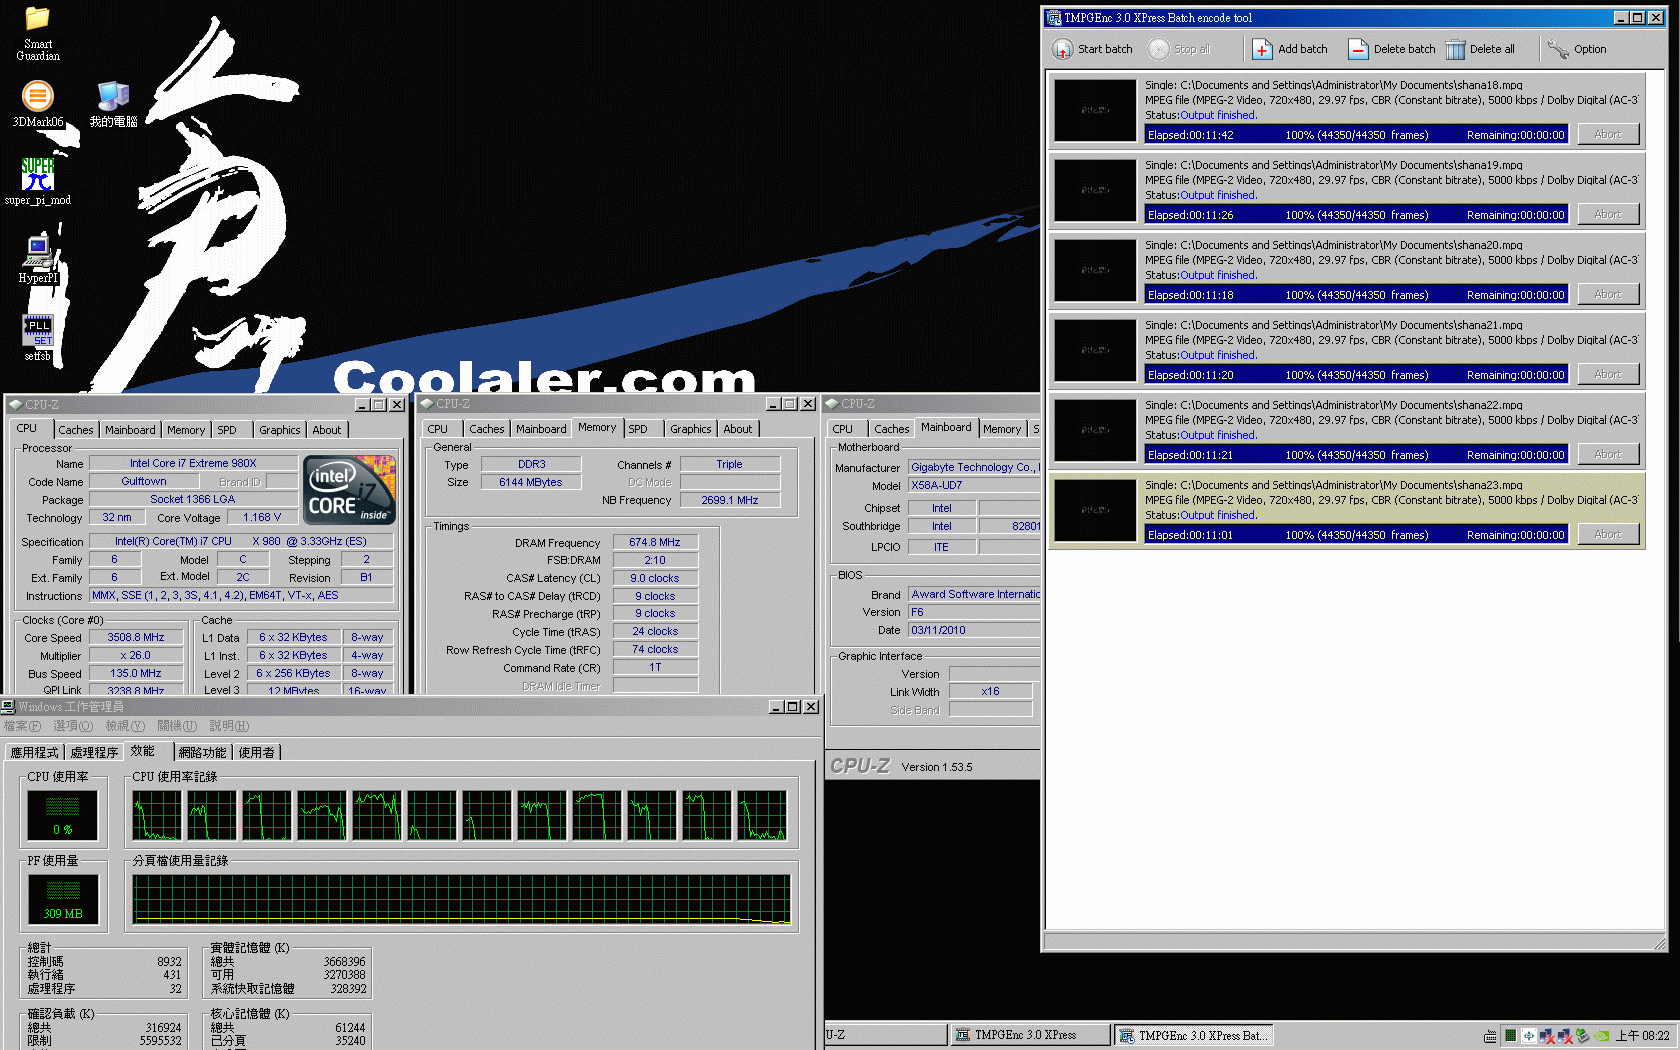The width and height of the screenshot is (1680, 1050).
Task: Open Option in TMPGEnc toolbar
Action: [x=1577, y=49]
